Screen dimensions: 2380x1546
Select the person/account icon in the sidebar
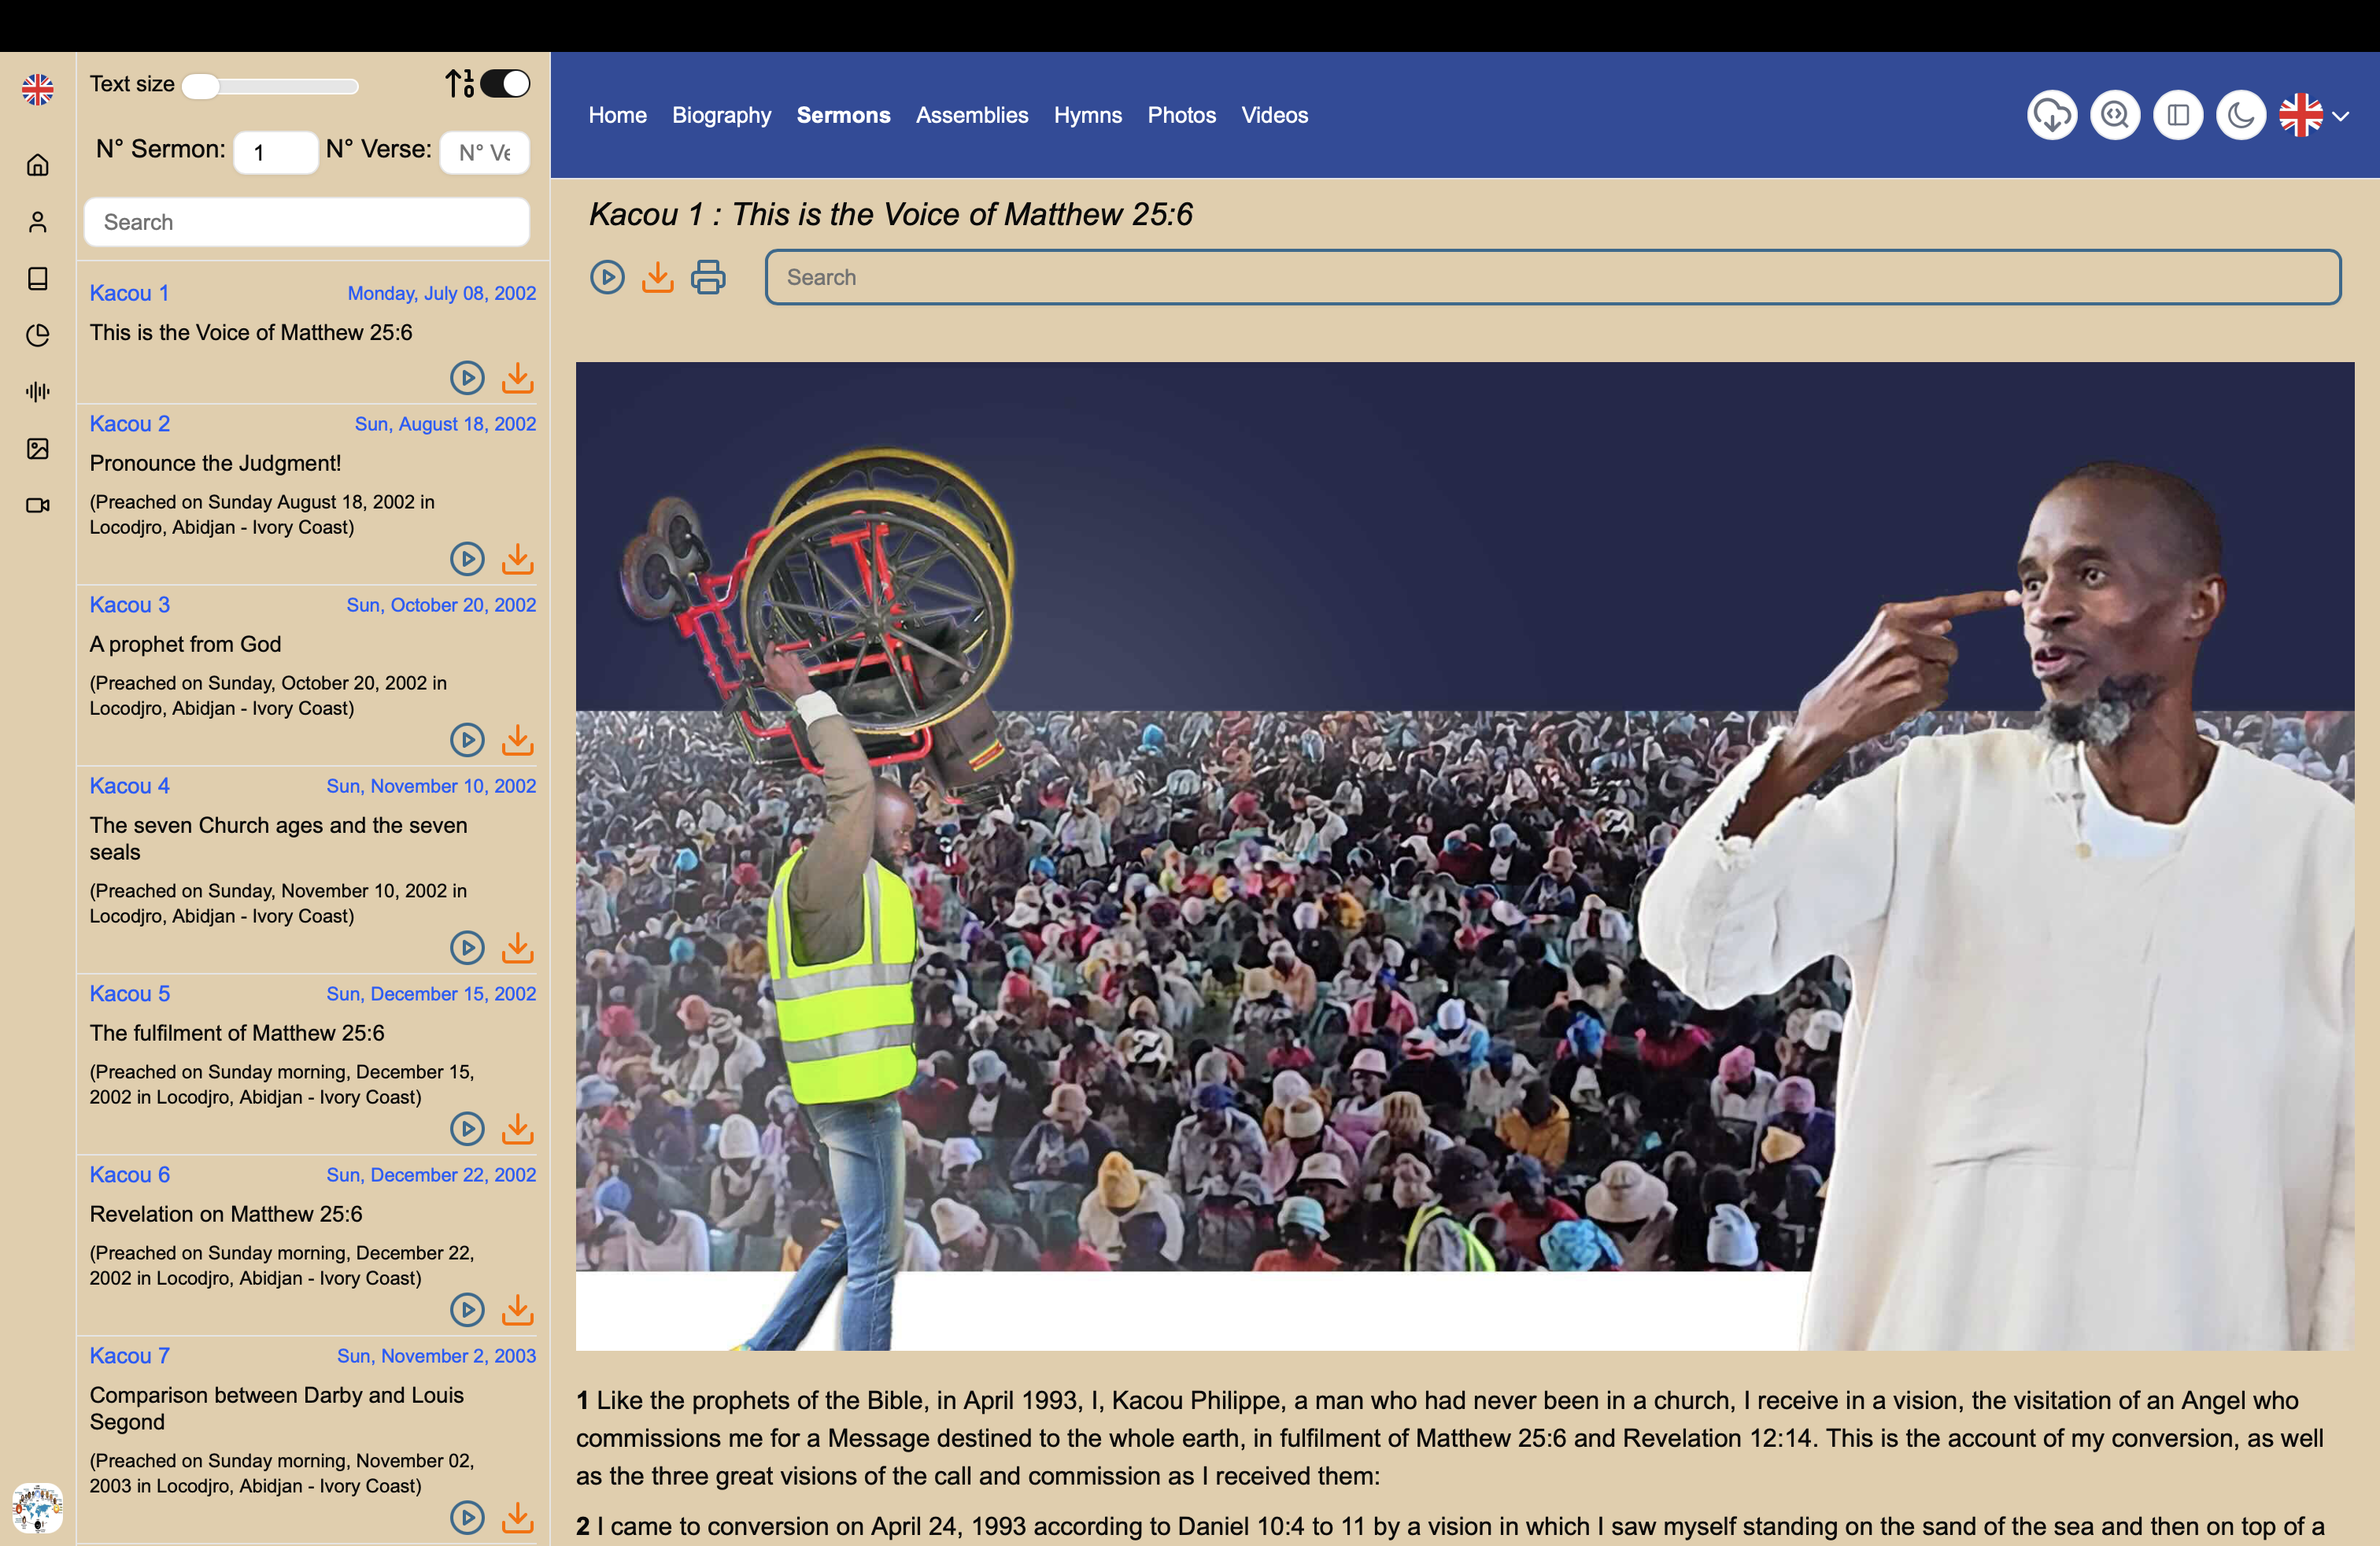[x=38, y=222]
